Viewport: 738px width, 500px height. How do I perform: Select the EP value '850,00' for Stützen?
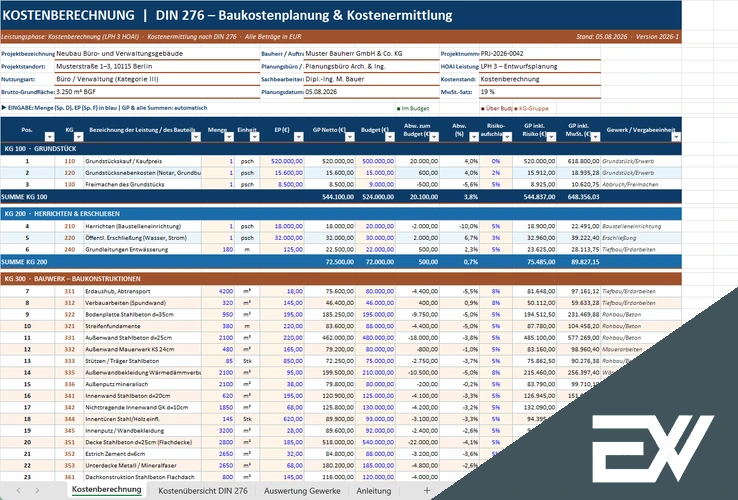tap(282, 361)
